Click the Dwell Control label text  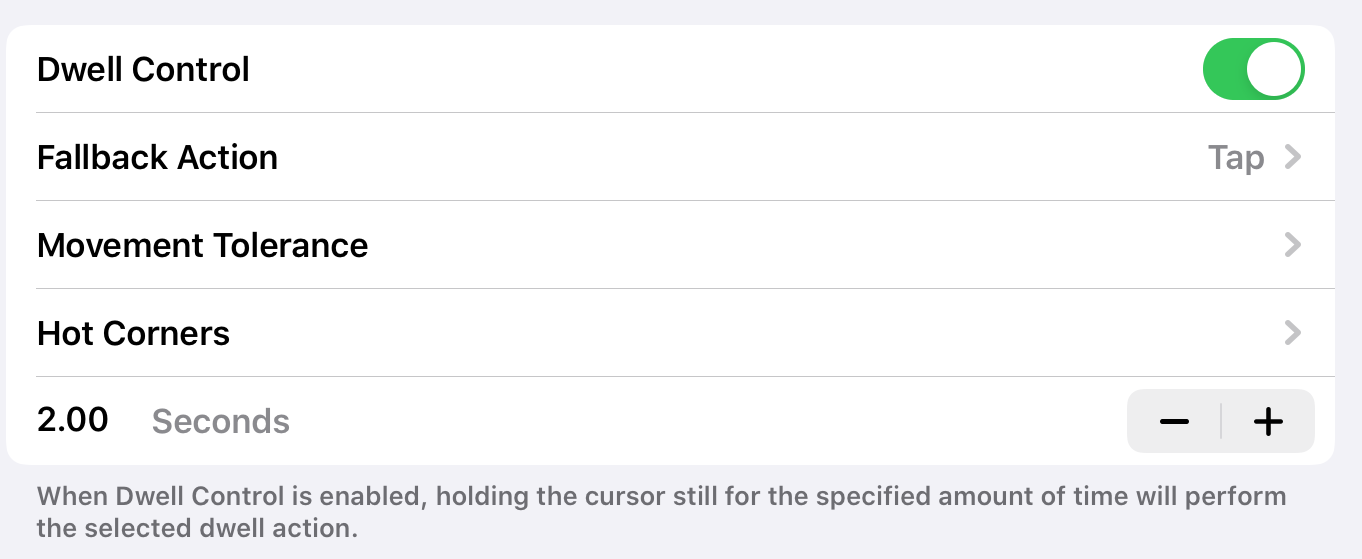143,70
